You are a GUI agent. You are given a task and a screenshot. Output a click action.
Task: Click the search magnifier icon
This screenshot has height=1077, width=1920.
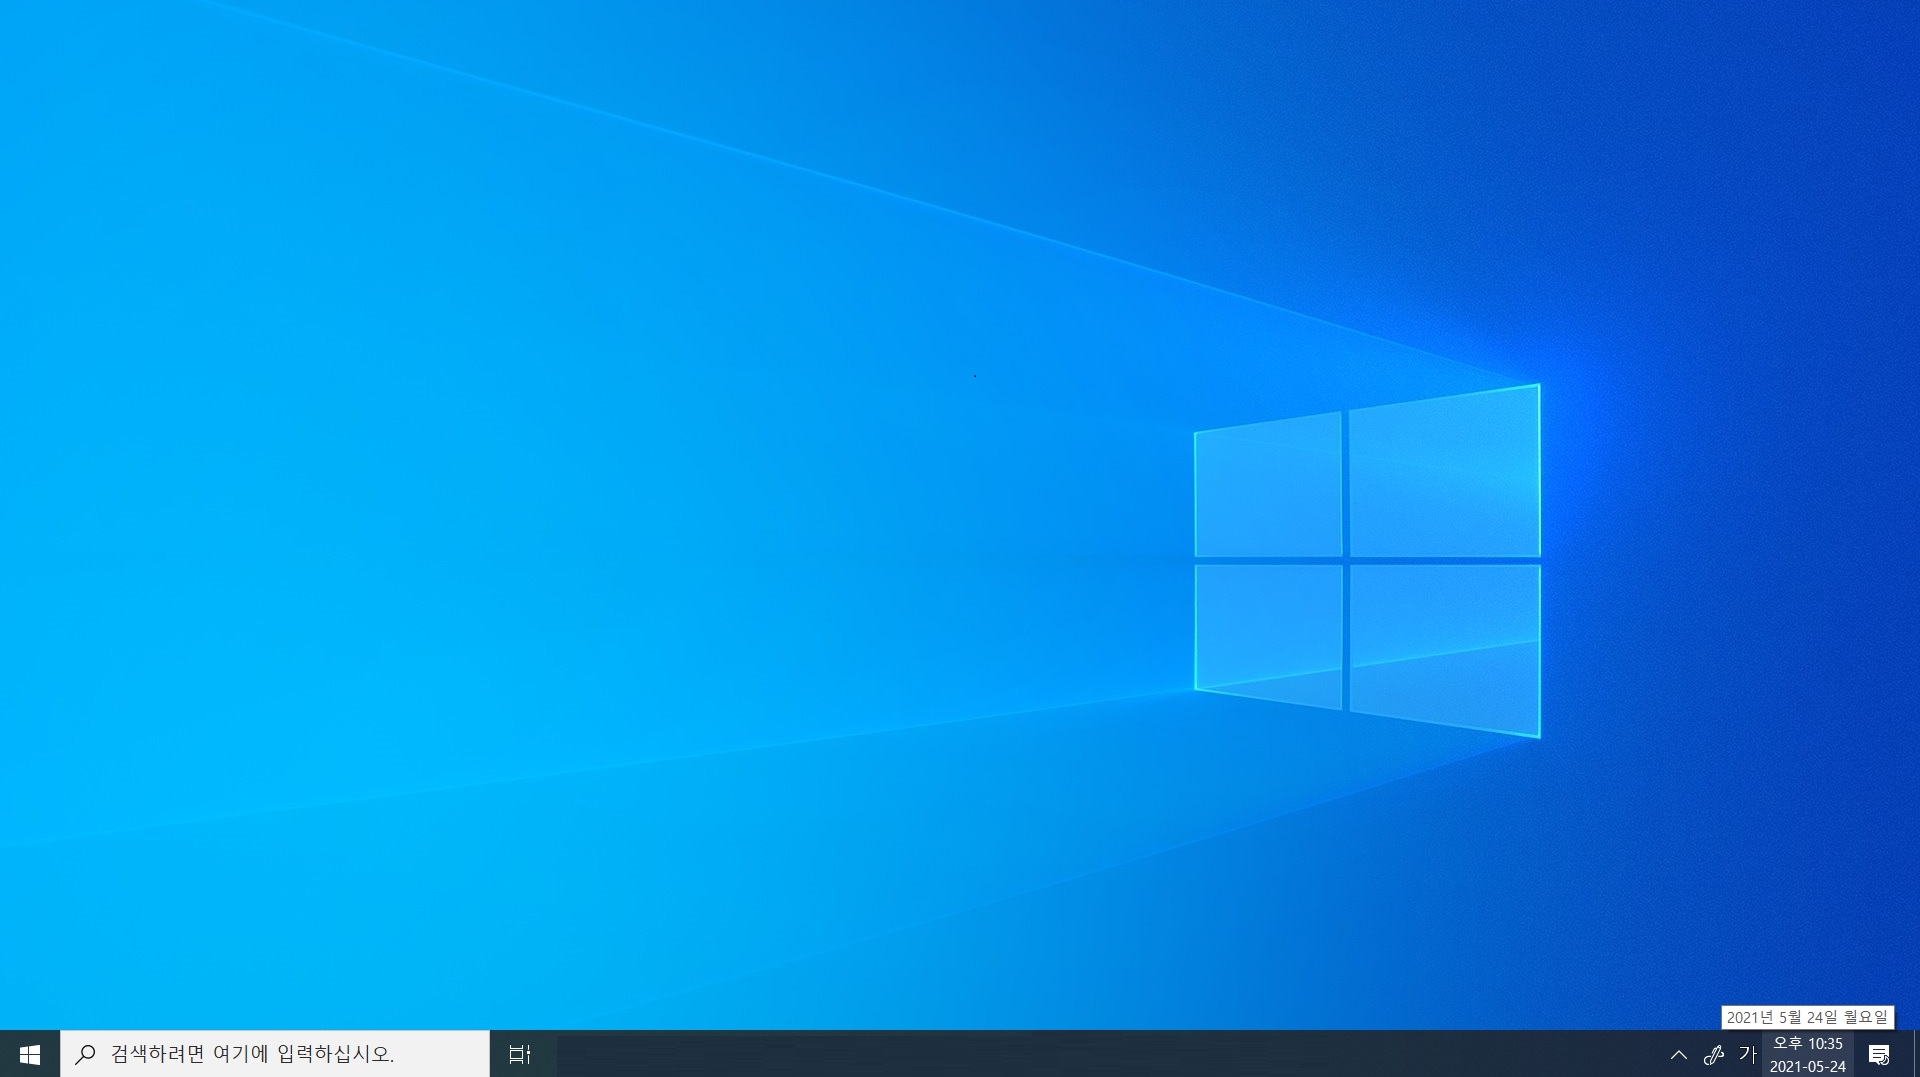click(86, 1054)
